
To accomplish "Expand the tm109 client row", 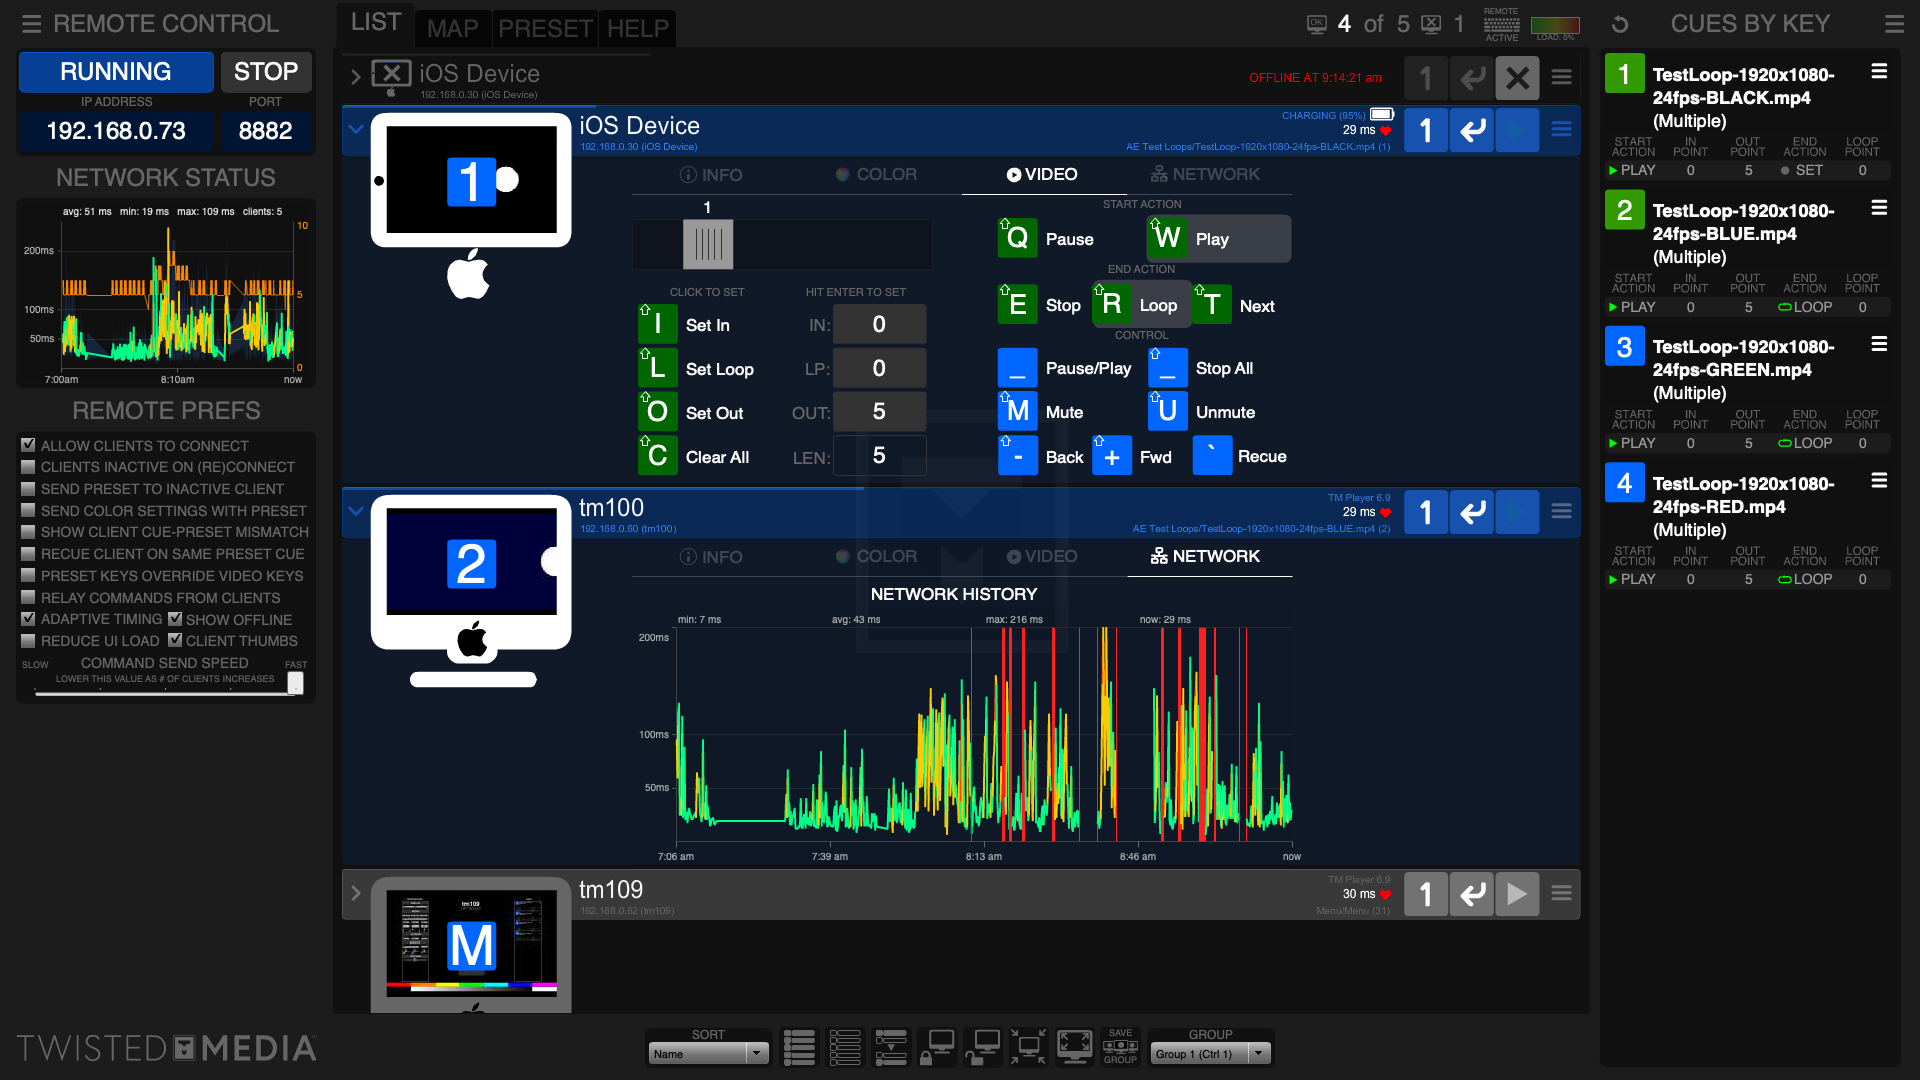I will coord(355,893).
